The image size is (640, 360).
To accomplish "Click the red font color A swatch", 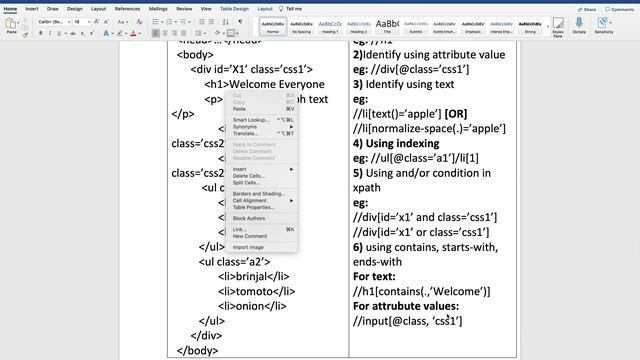I will point(133,33).
